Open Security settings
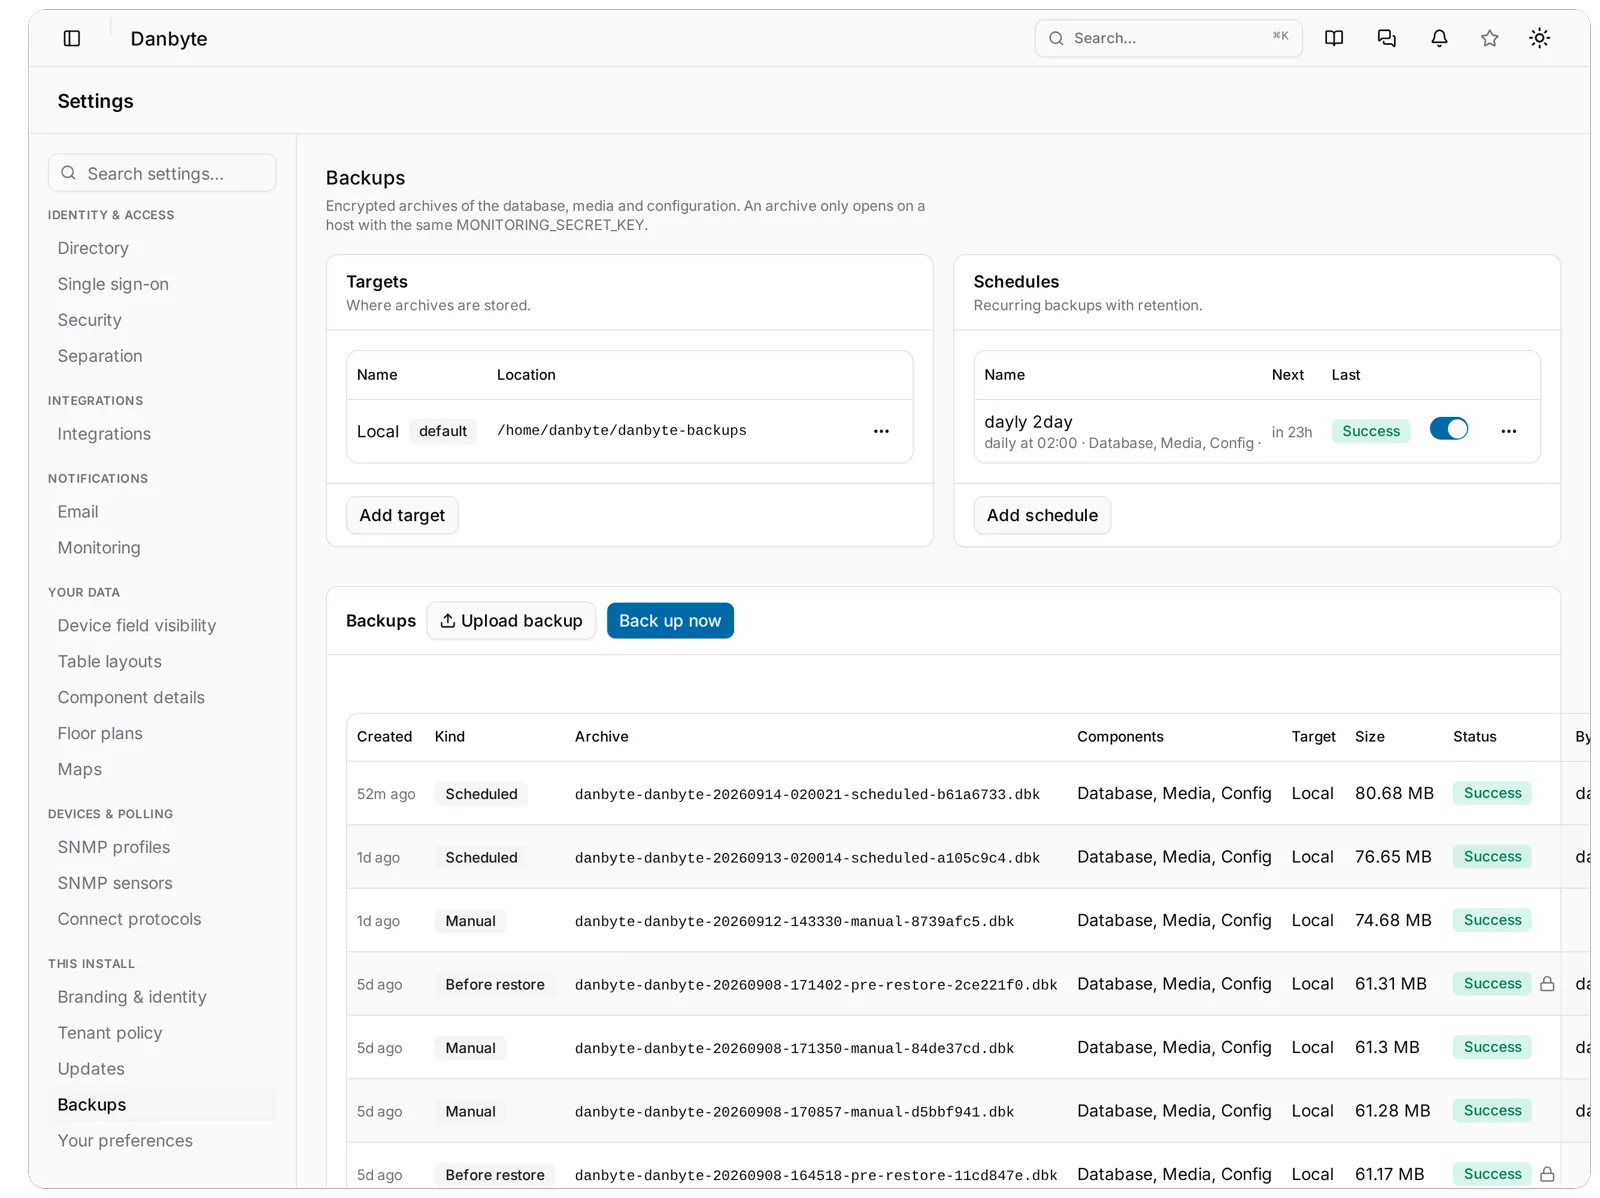The image size is (1600, 1198). click(89, 320)
